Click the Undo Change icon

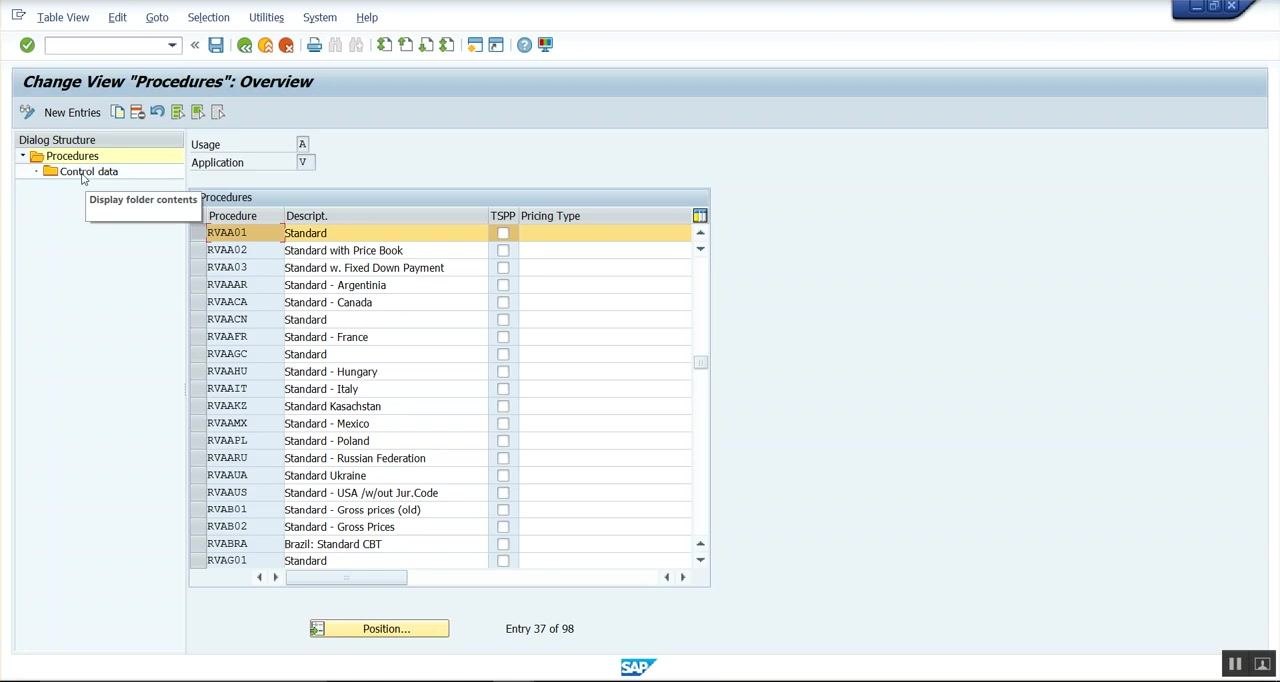coord(158,112)
